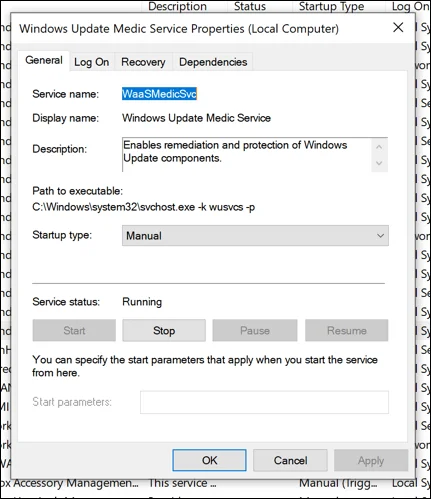The height and width of the screenshot is (499, 431).
Task: Dismiss the dialog with Cancel
Action: tap(290, 460)
